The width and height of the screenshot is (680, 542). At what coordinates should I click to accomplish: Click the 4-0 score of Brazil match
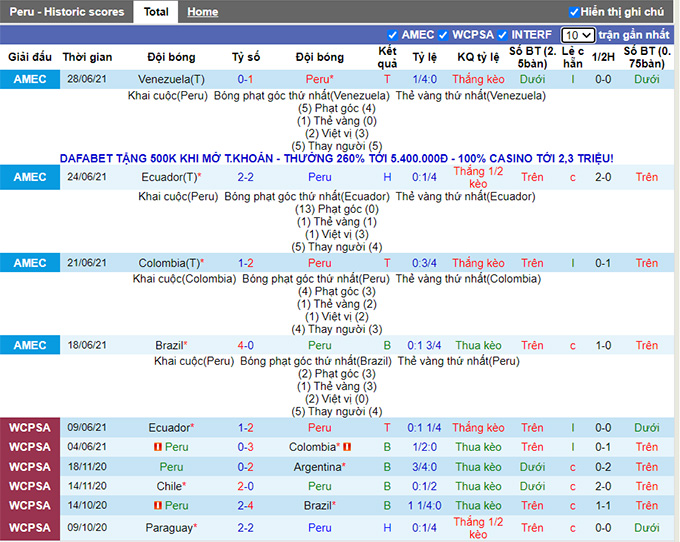(245, 346)
